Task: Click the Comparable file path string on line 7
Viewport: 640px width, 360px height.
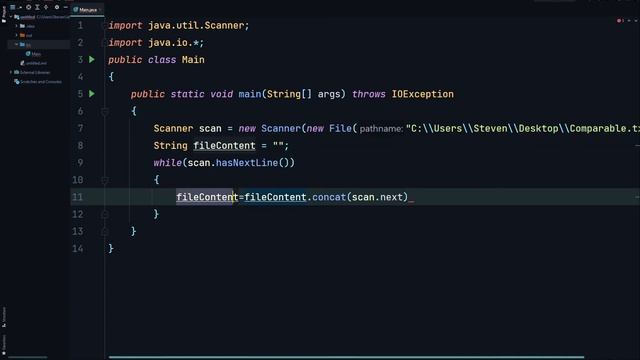Action: [x=522, y=129]
